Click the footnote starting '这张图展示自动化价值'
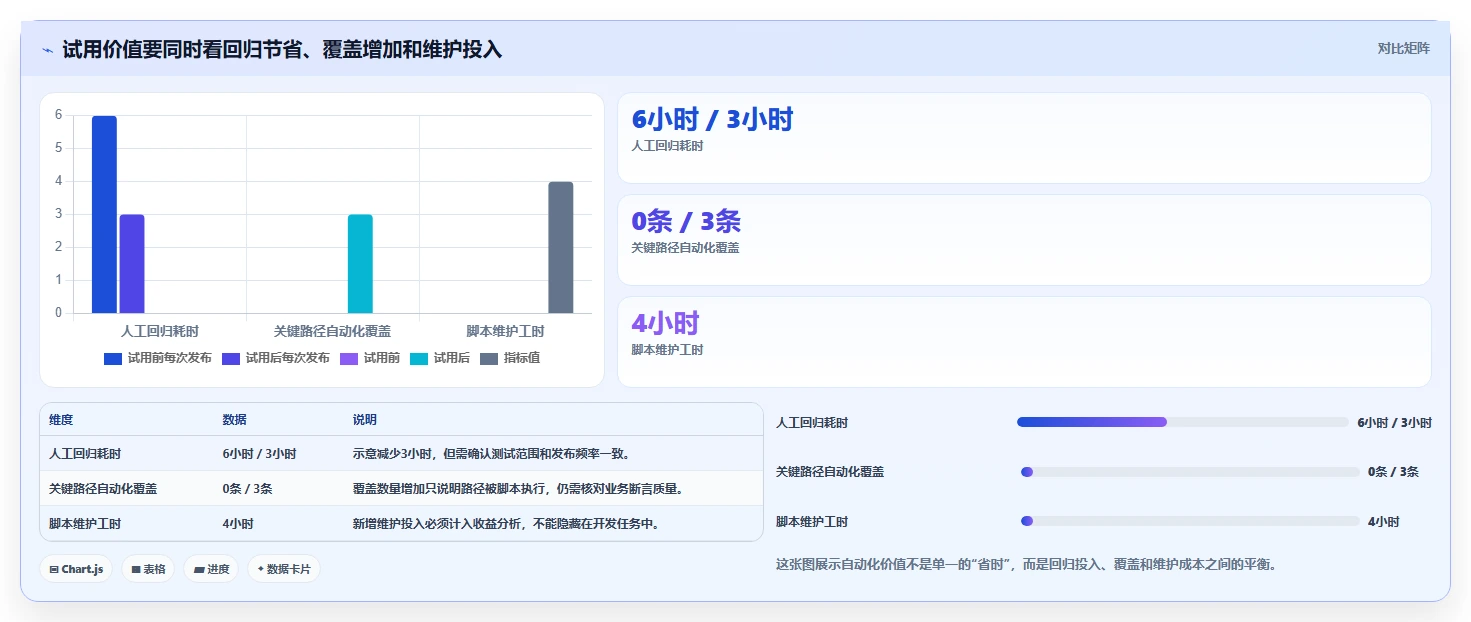This screenshot has width=1471, height=622. click(x=1027, y=564)
